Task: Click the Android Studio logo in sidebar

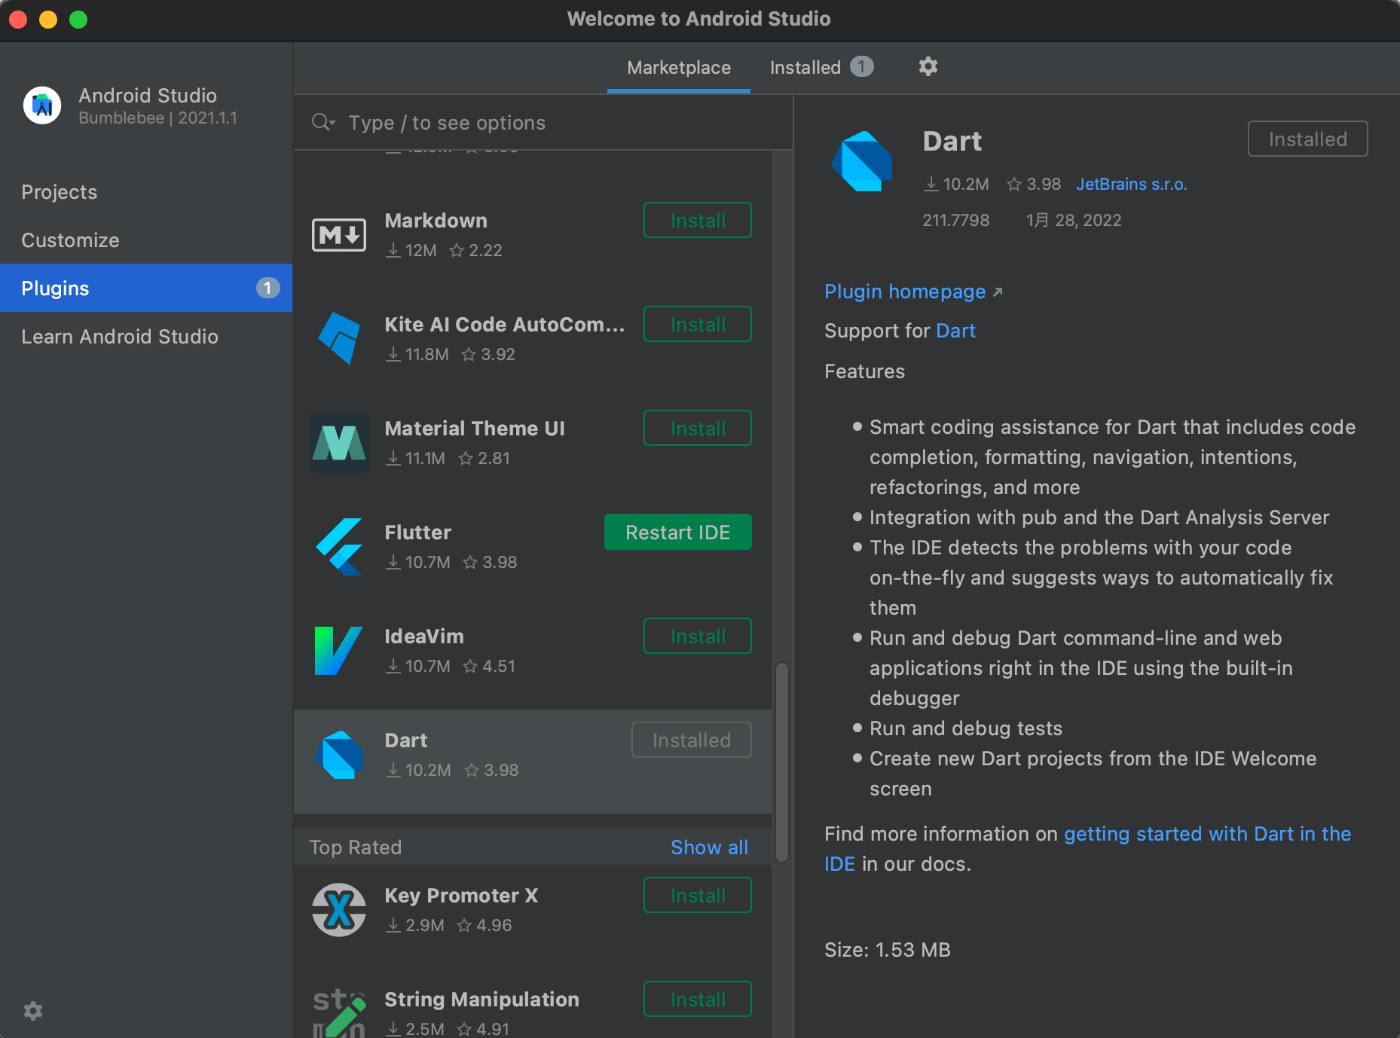Action: (42, 105)
